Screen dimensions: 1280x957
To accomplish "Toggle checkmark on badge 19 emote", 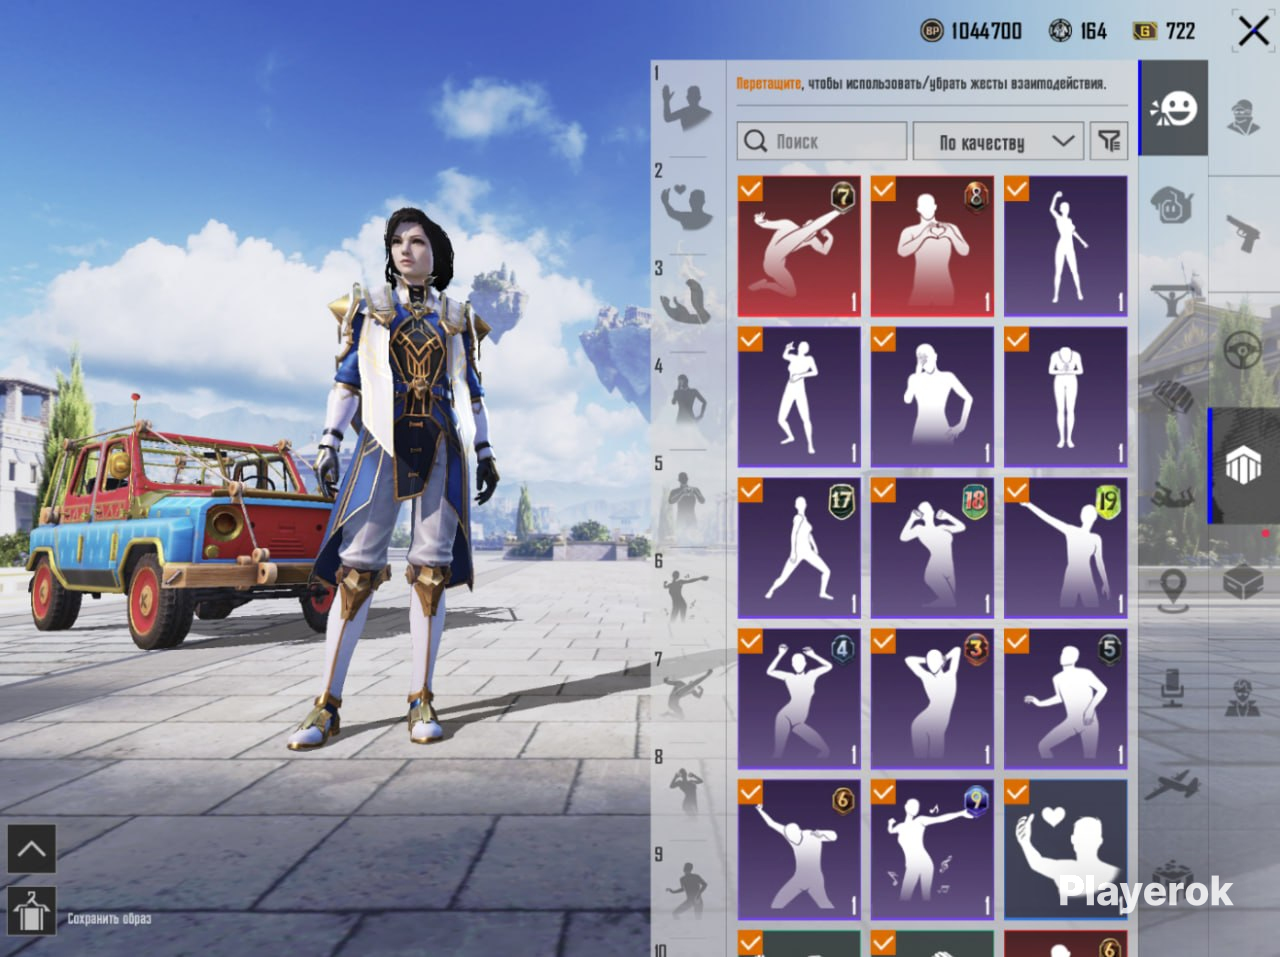I will [1017, 490].
